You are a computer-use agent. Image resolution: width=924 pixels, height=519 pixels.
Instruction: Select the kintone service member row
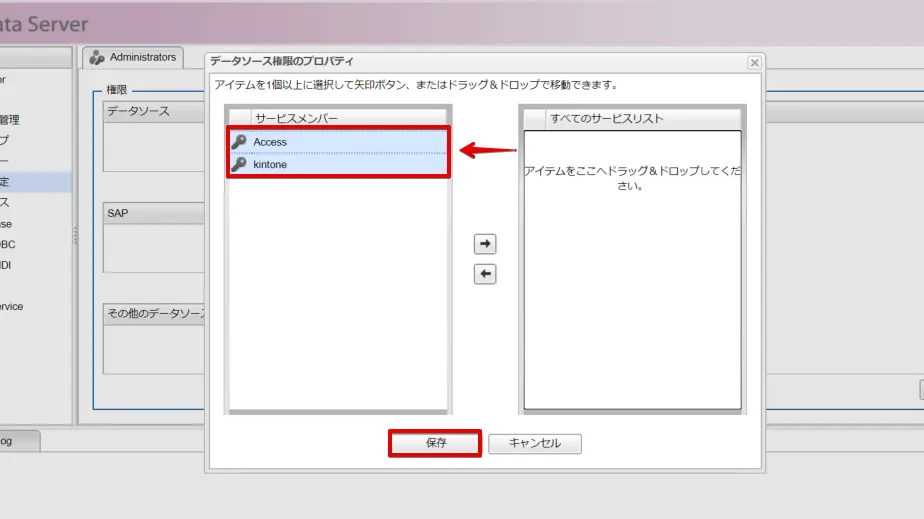[340, 164]
